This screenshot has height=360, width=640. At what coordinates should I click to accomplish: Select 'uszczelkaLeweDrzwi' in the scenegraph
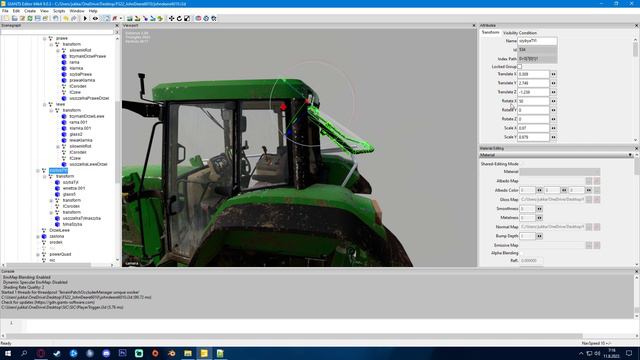[88, 164]
